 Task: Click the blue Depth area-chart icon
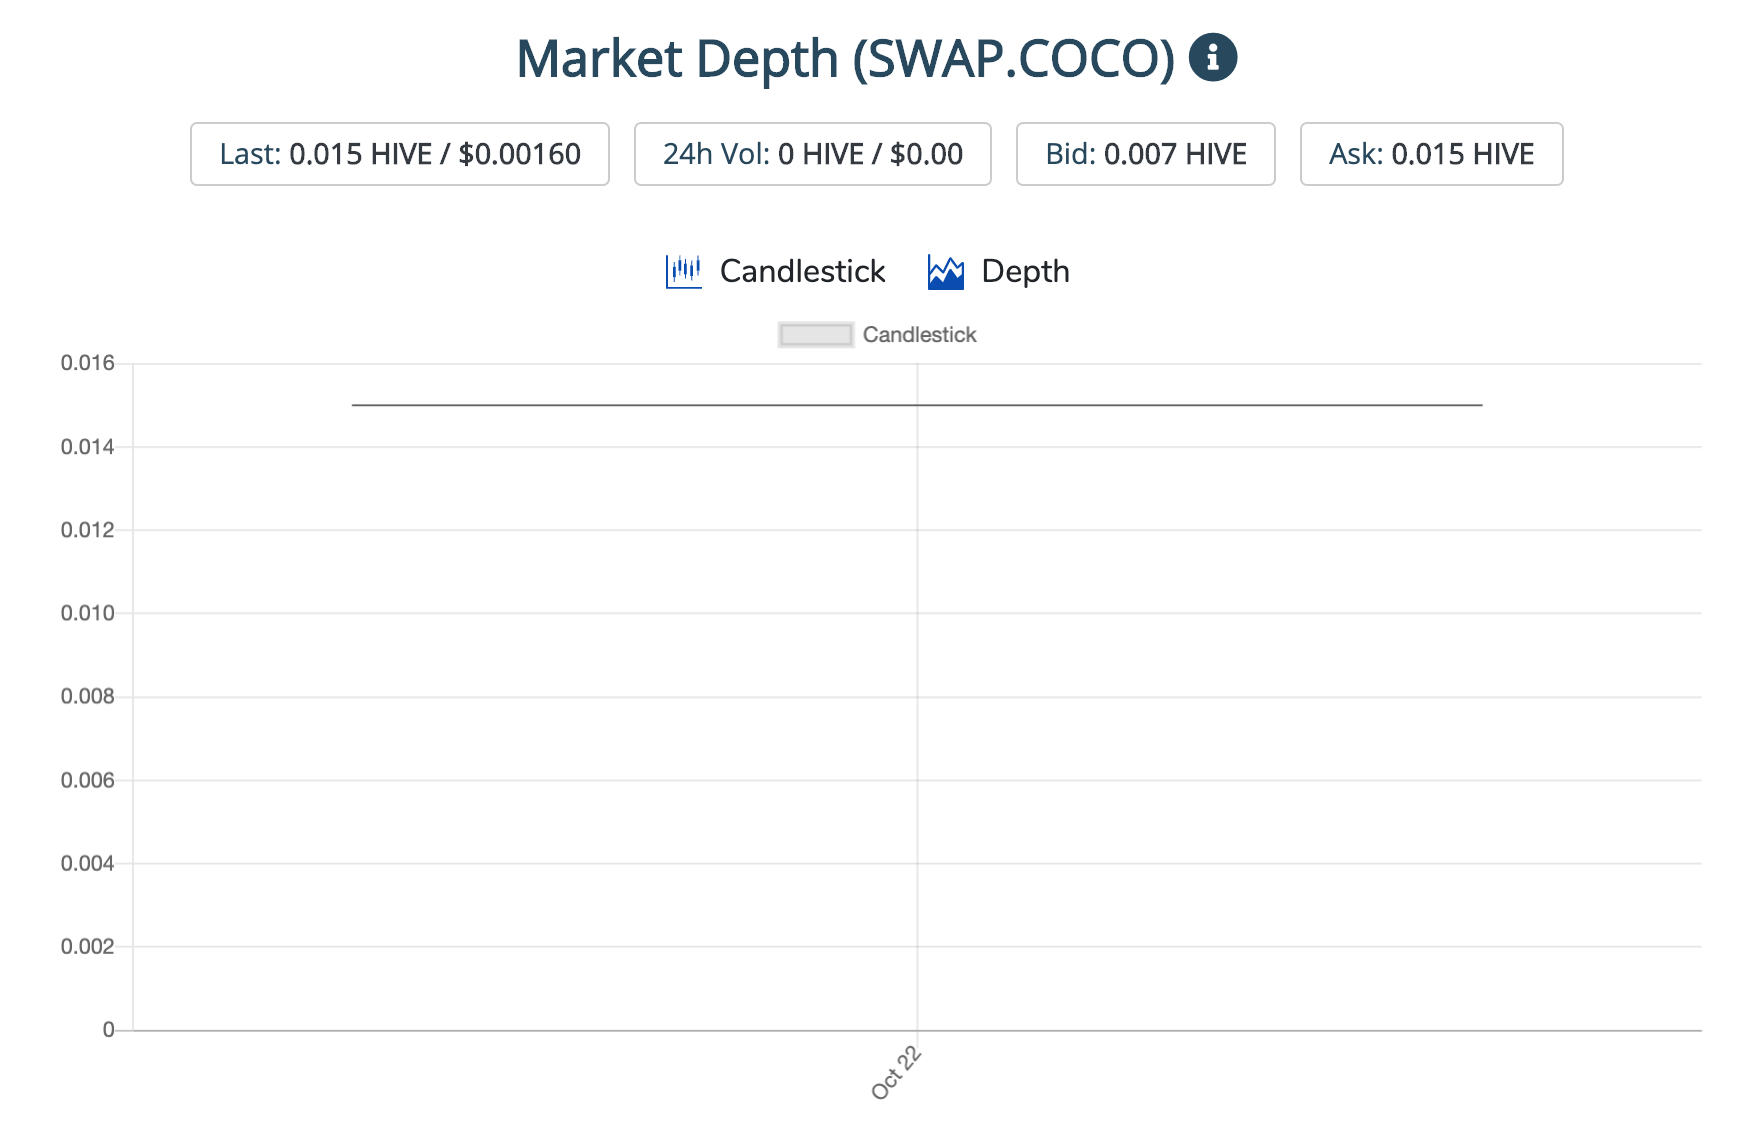[x=945, y=271]
